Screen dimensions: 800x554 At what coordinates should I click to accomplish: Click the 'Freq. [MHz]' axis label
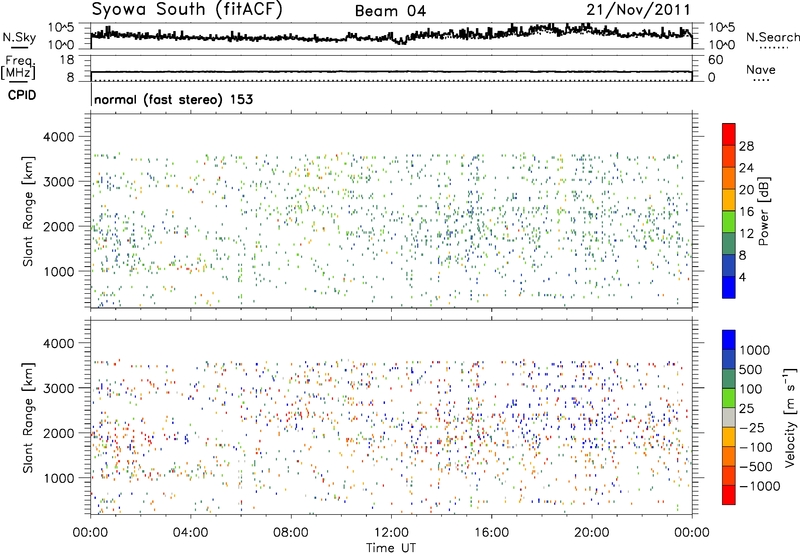18,67
